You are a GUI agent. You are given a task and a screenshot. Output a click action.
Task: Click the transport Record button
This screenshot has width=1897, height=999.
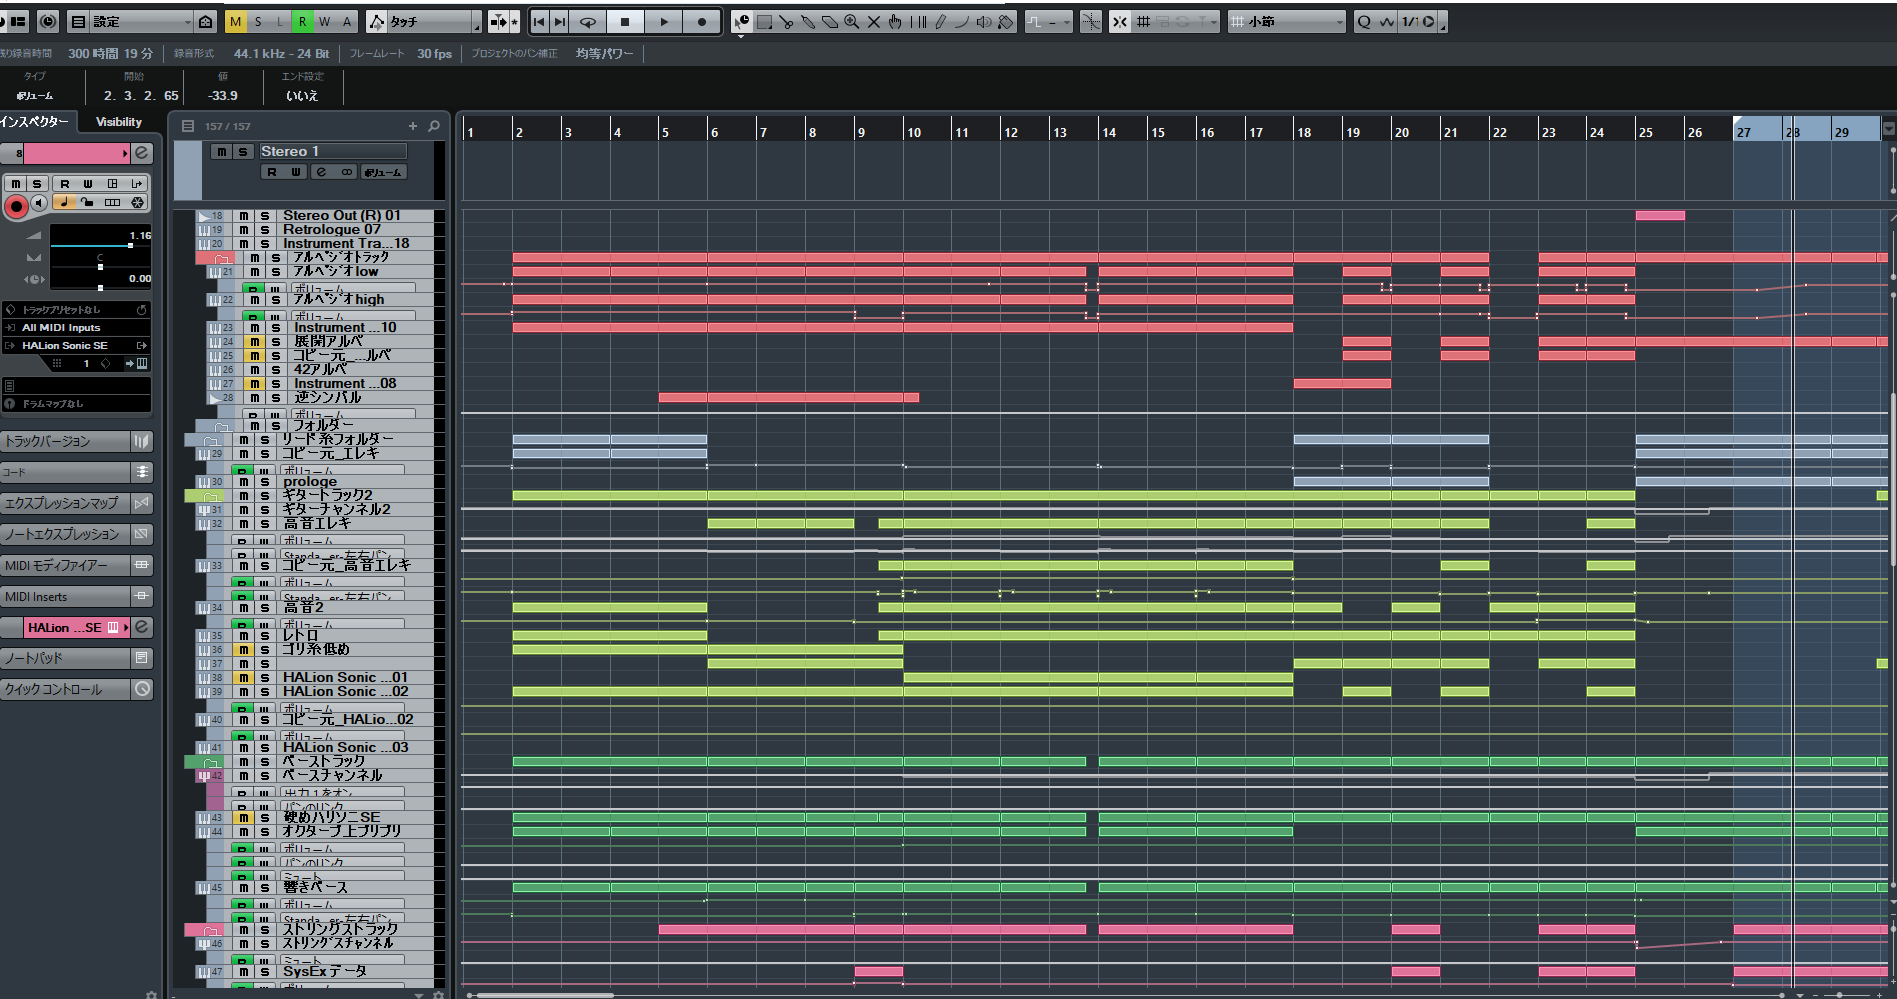click(702, 22)
